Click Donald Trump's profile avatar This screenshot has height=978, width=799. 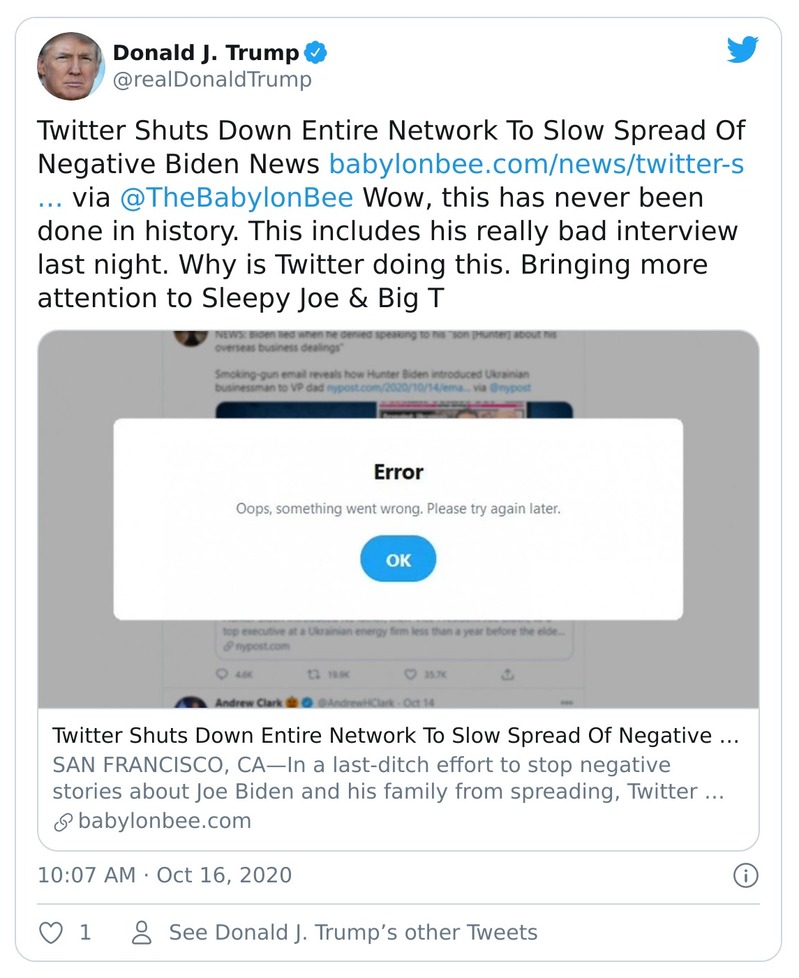click(70, 65)
